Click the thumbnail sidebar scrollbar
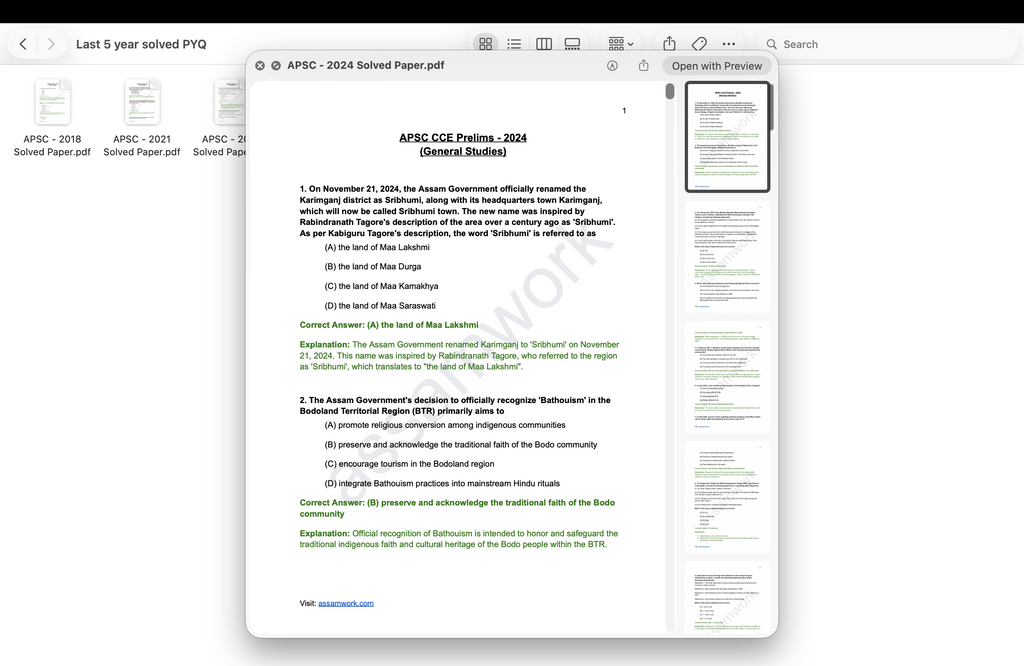Screen dimensions: 1024x666 coord(772,108)
